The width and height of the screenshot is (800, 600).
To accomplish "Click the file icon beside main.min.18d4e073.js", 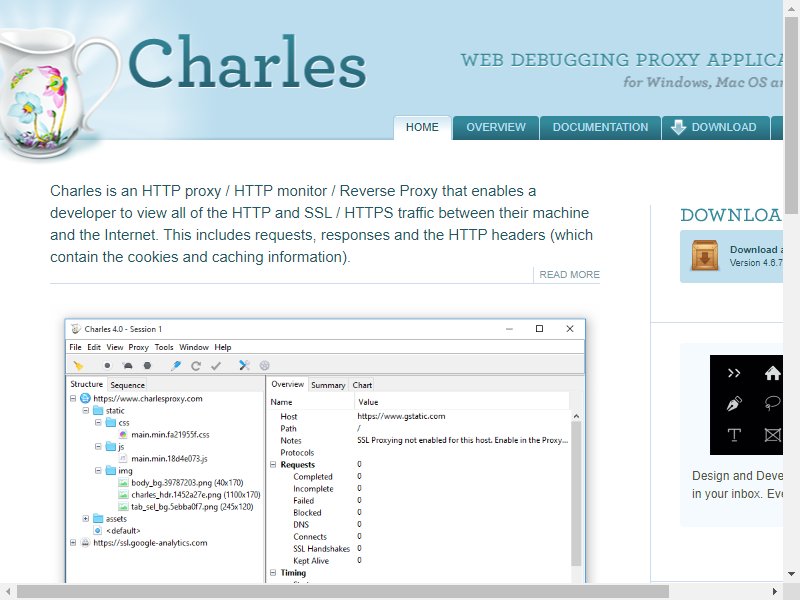I will (123, 459).
